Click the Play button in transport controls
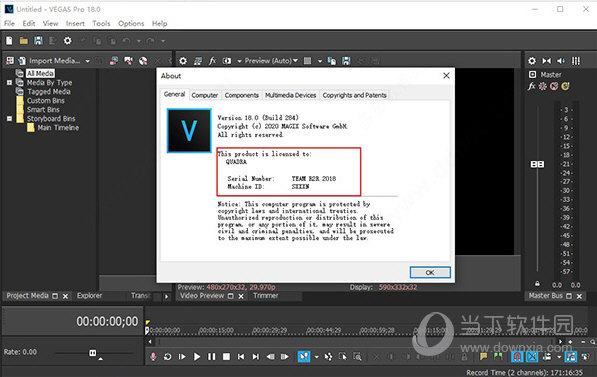Image resolution: width=597 pixels, height=377 pixels. pyautogui.click(x=197, y=357)
